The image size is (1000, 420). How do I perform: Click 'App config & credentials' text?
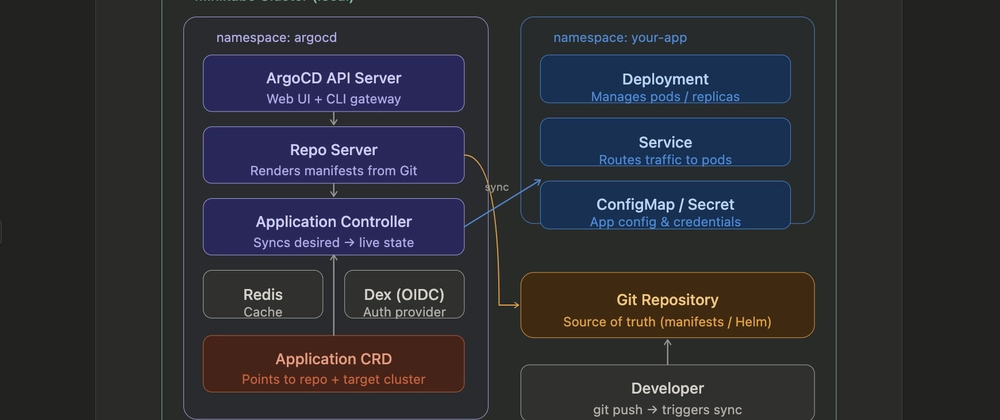665,222
